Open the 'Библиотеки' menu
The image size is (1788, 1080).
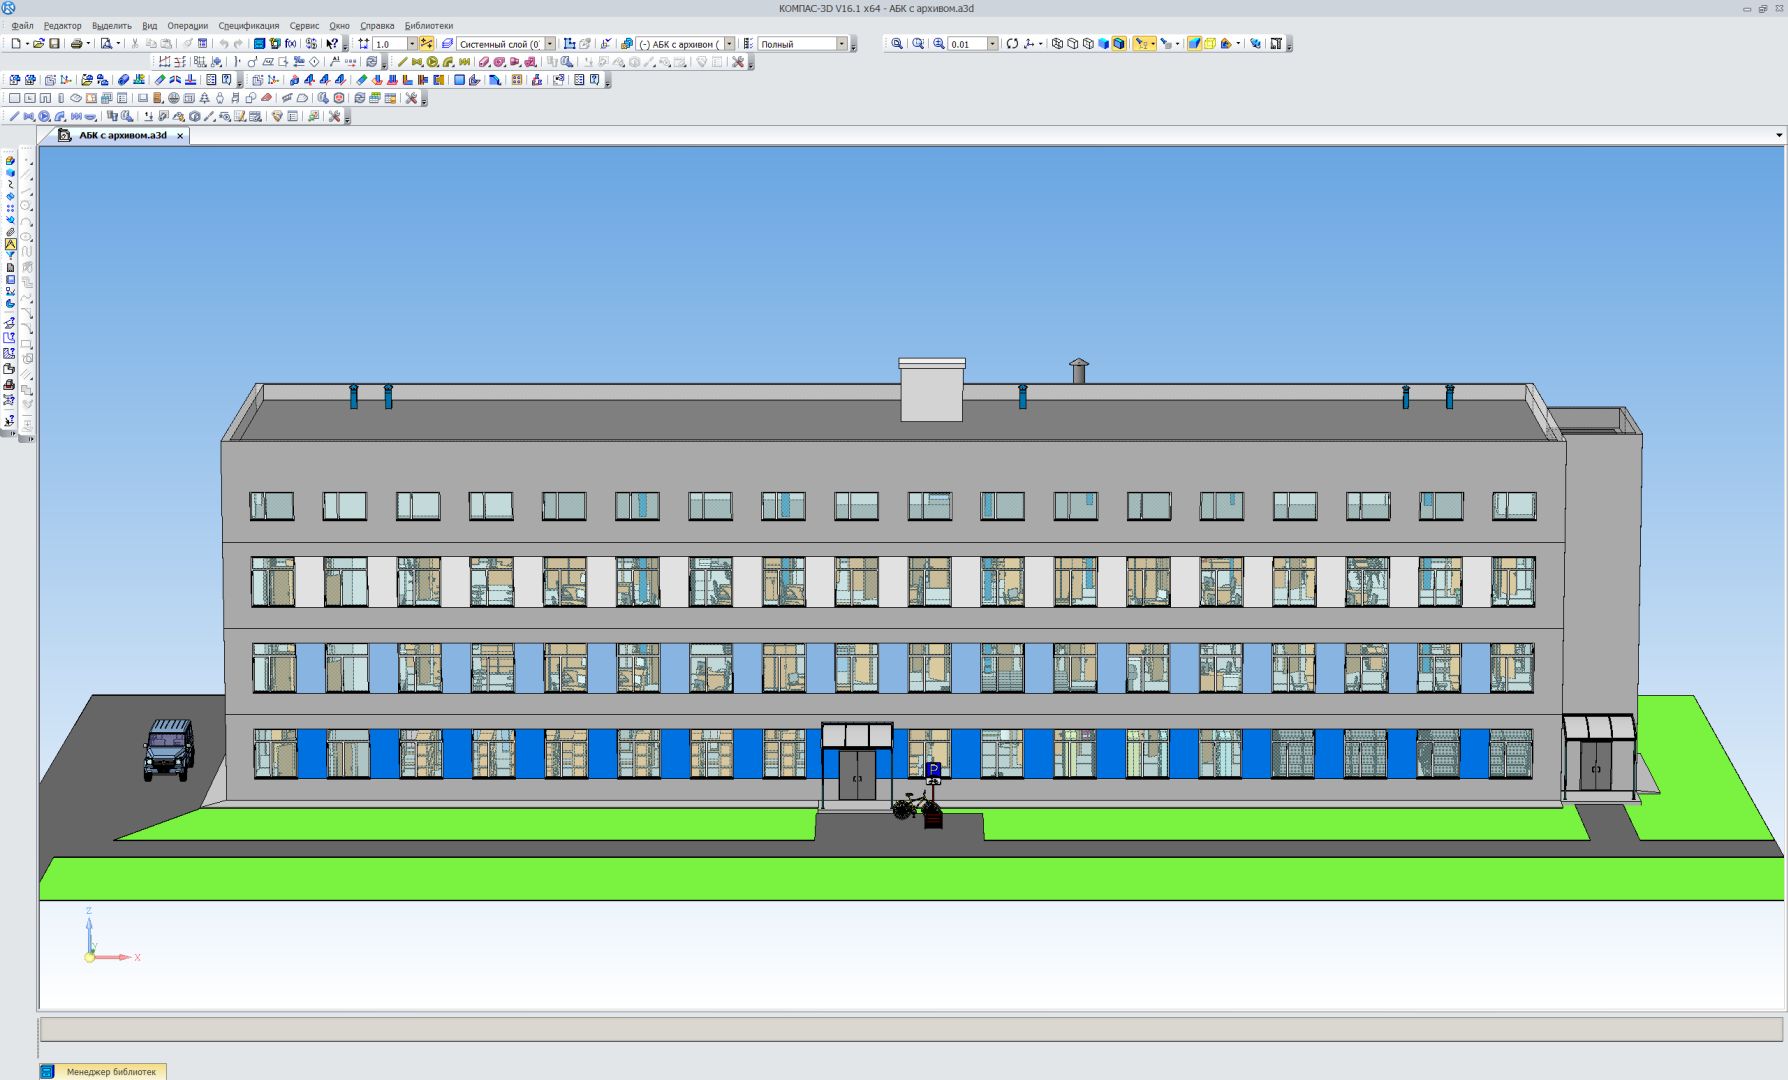tap(428, 26)
